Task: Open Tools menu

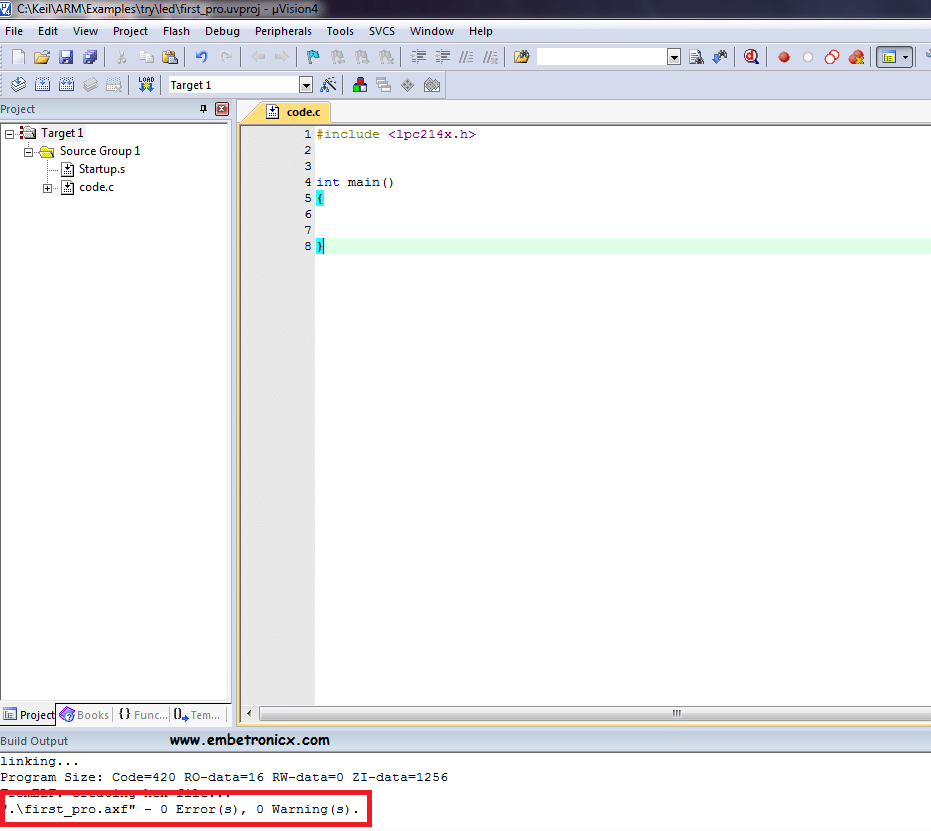Action: click(x=340, y=31)
